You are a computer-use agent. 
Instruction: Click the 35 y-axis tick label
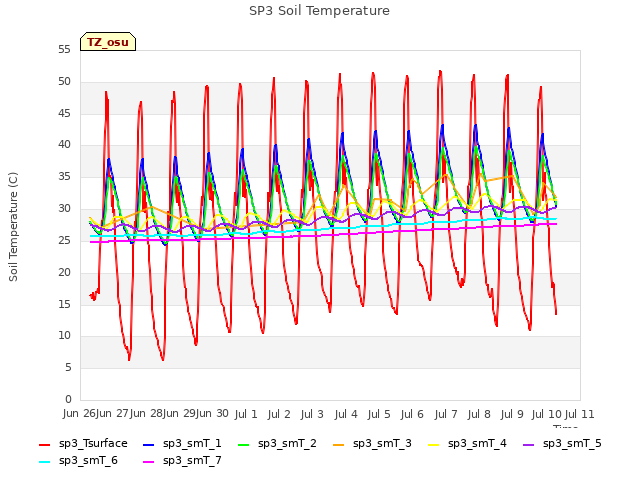pyautogui.click(x=64, y=177)
